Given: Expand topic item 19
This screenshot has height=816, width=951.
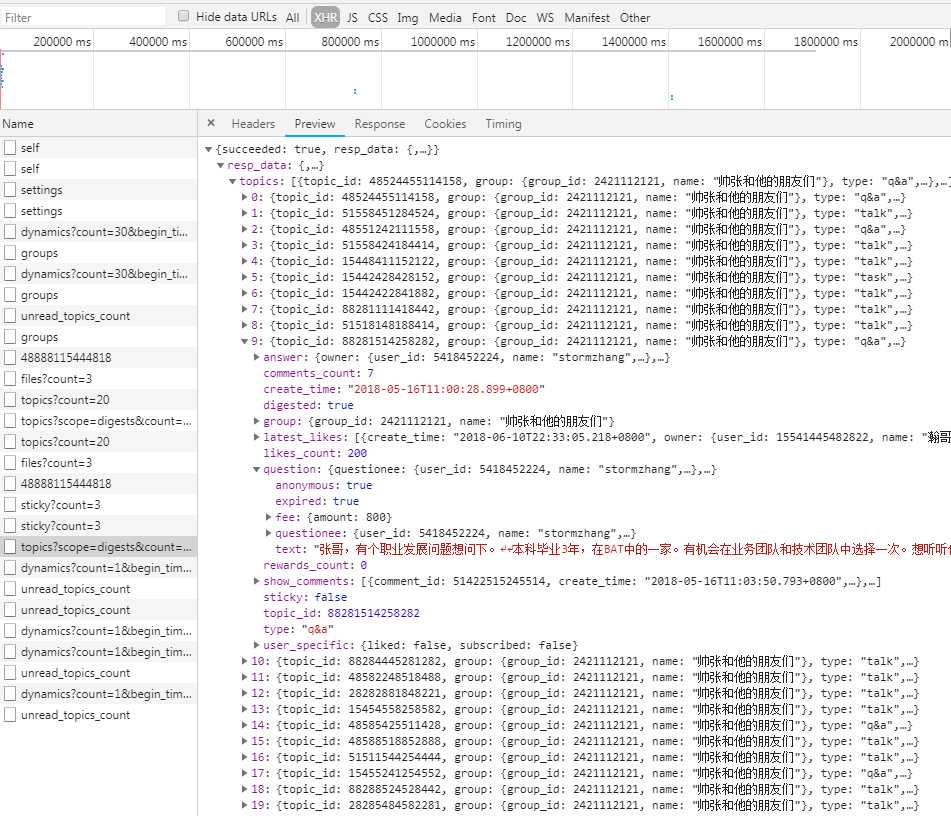Looking at the screenshot, I should click(244, 805).
